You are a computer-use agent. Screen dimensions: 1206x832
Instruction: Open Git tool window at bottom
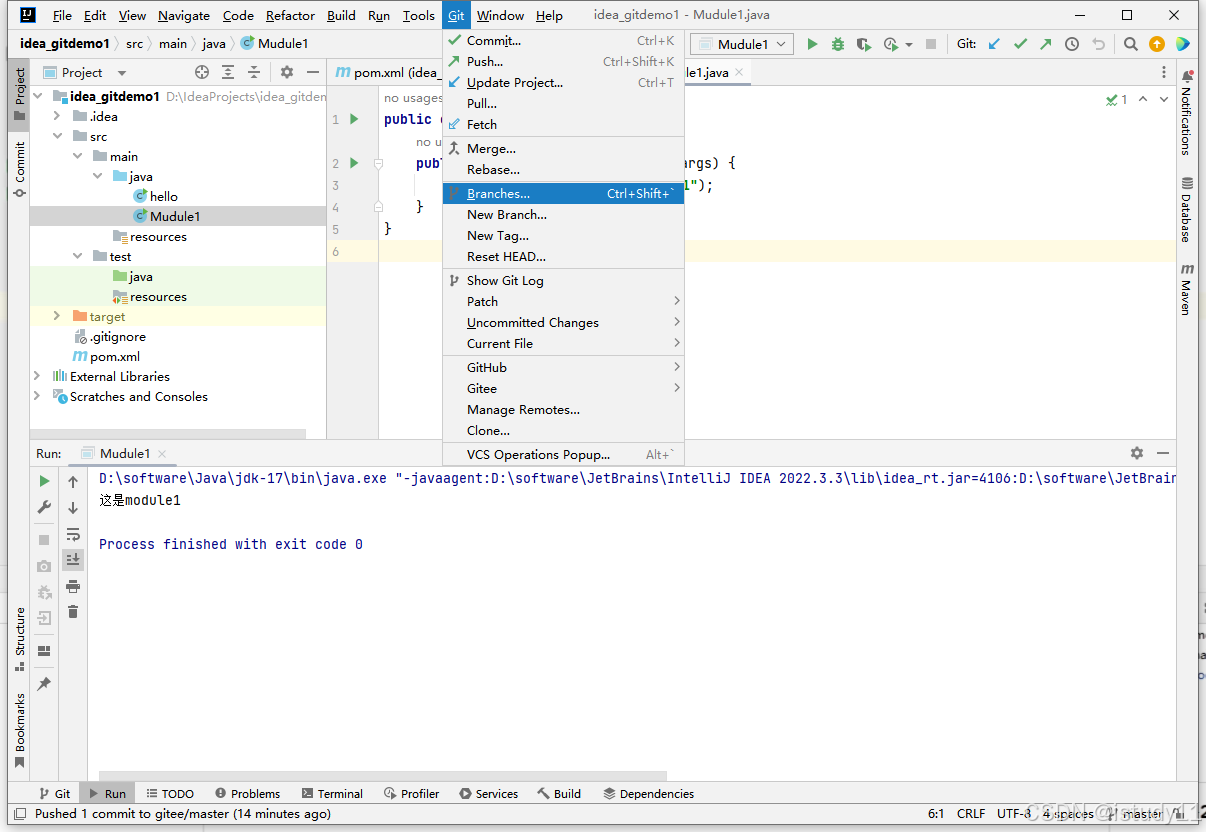(x=54, y=794)
